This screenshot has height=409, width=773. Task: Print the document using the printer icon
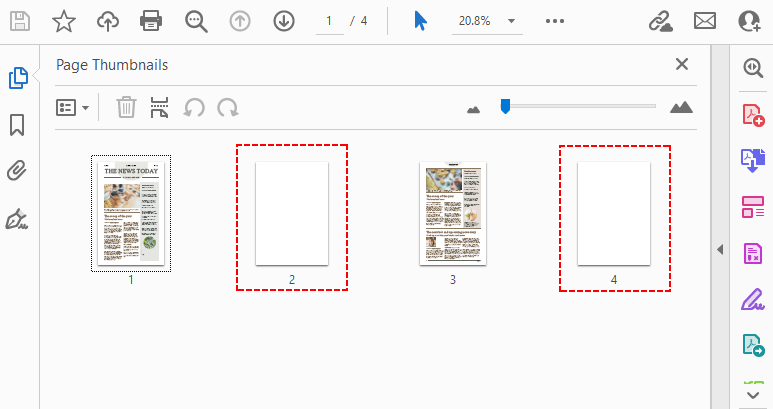pos(151,21)
